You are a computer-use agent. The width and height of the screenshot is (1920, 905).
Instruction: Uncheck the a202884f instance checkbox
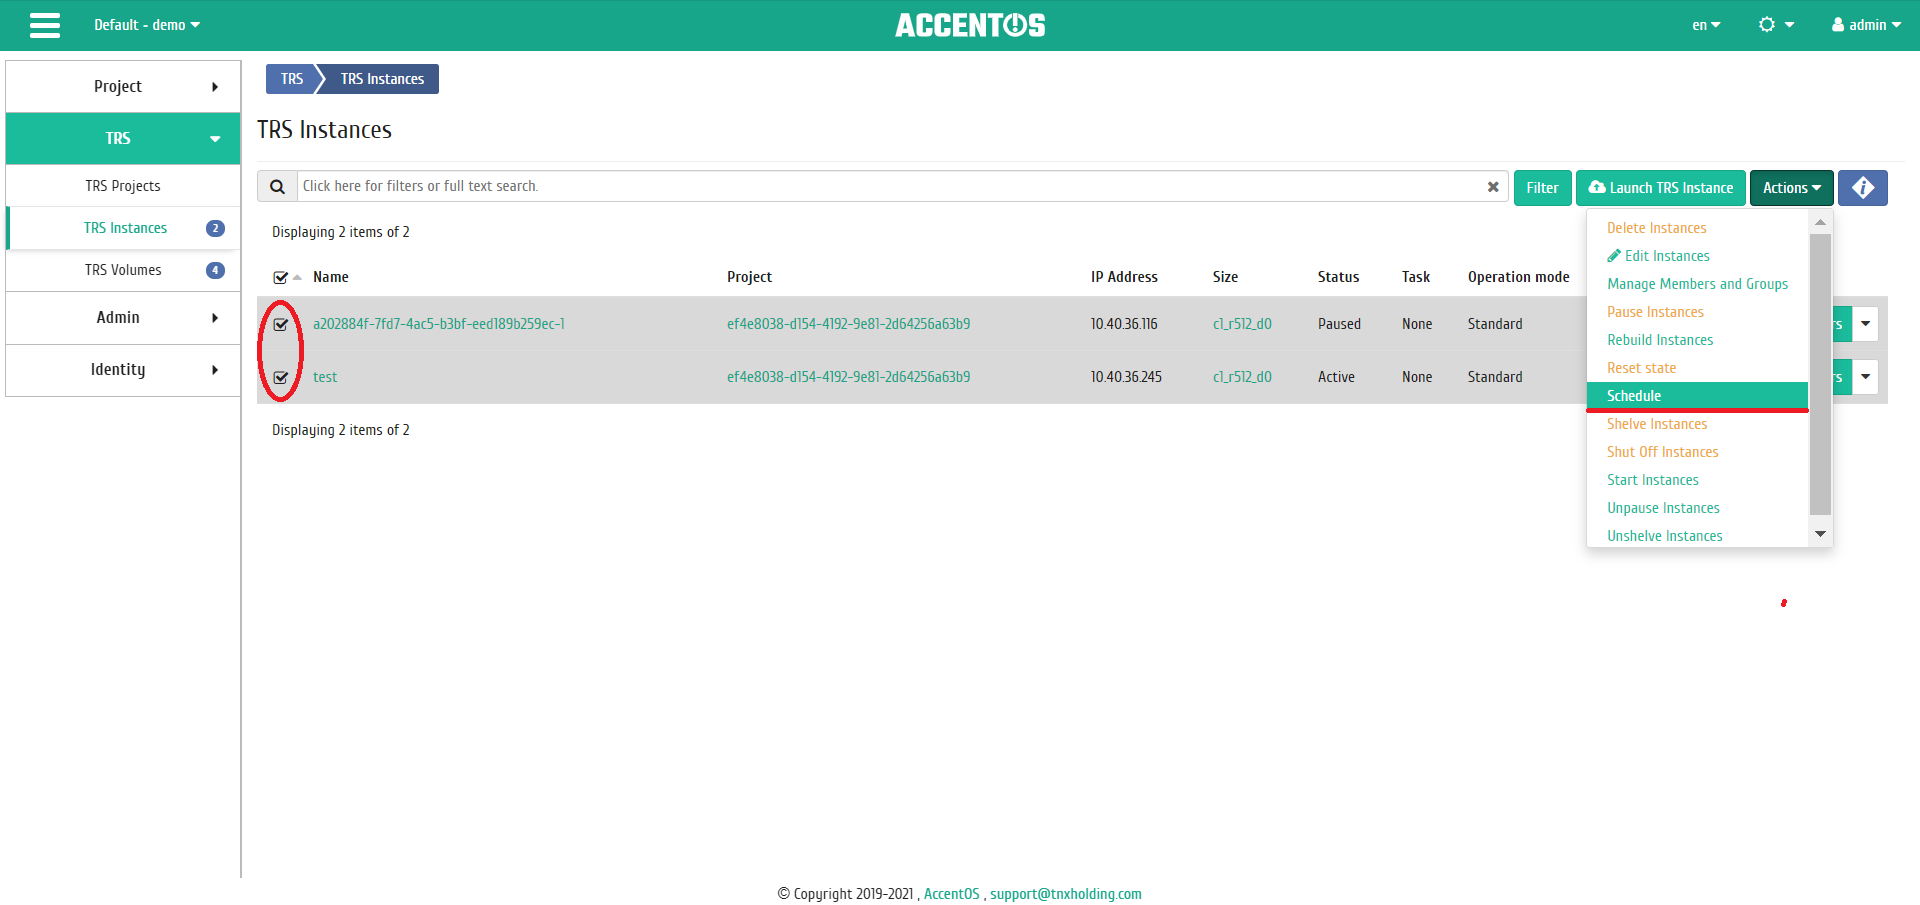tap(280, 325)
